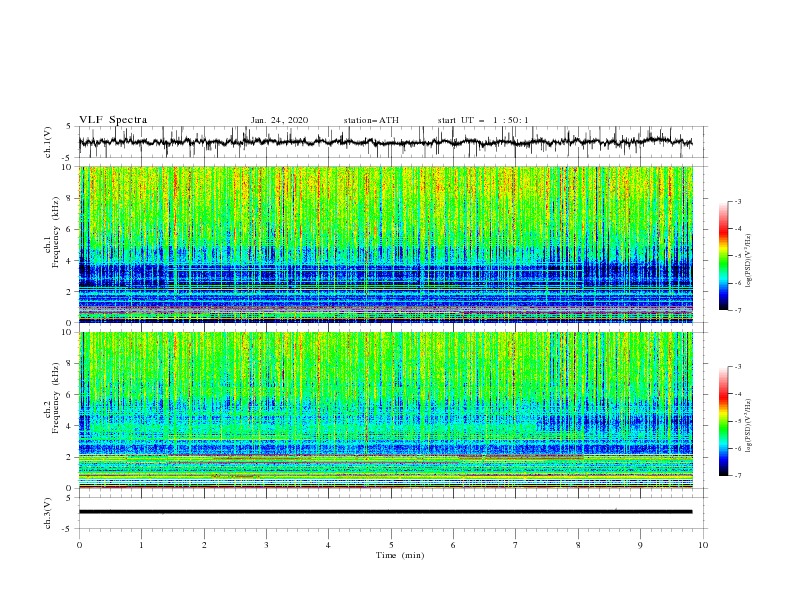
Task: Click the "2" kHz tick on ch.2 frequency axis
Action: pyautogui.click(x=70, y=457)
